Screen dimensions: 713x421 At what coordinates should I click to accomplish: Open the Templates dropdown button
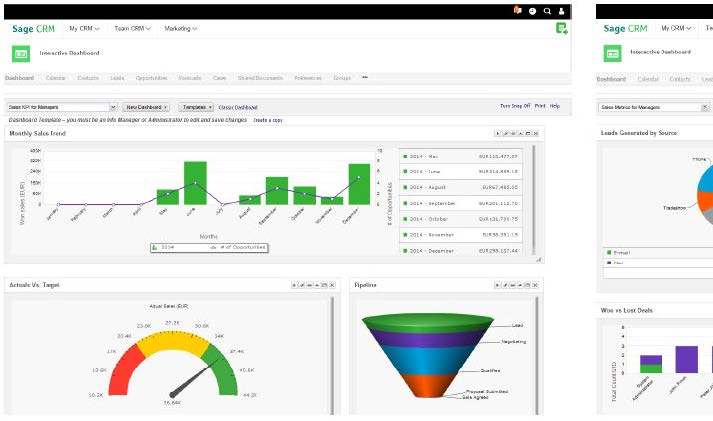tap(196, 107)
